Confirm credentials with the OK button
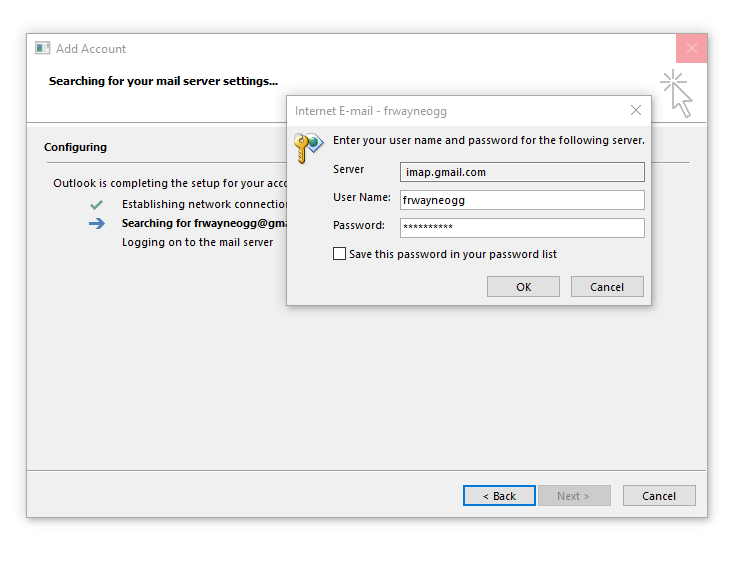Viewport: 751px width, 561px height. coord(523,286)
